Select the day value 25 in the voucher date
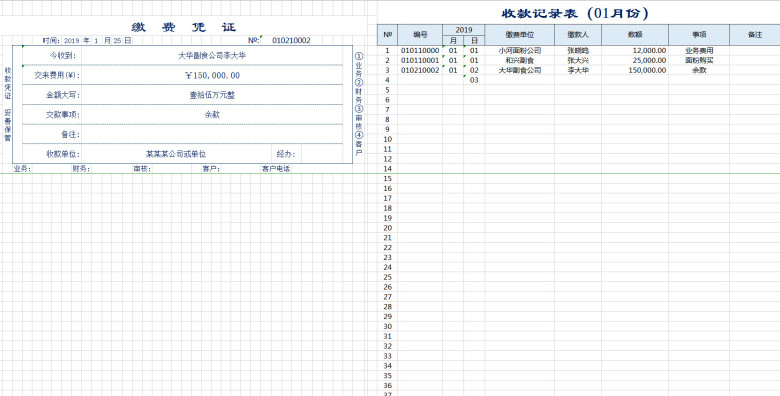This screenshot has width=780, height=396. pyautogui.click(x=117, y=41)
